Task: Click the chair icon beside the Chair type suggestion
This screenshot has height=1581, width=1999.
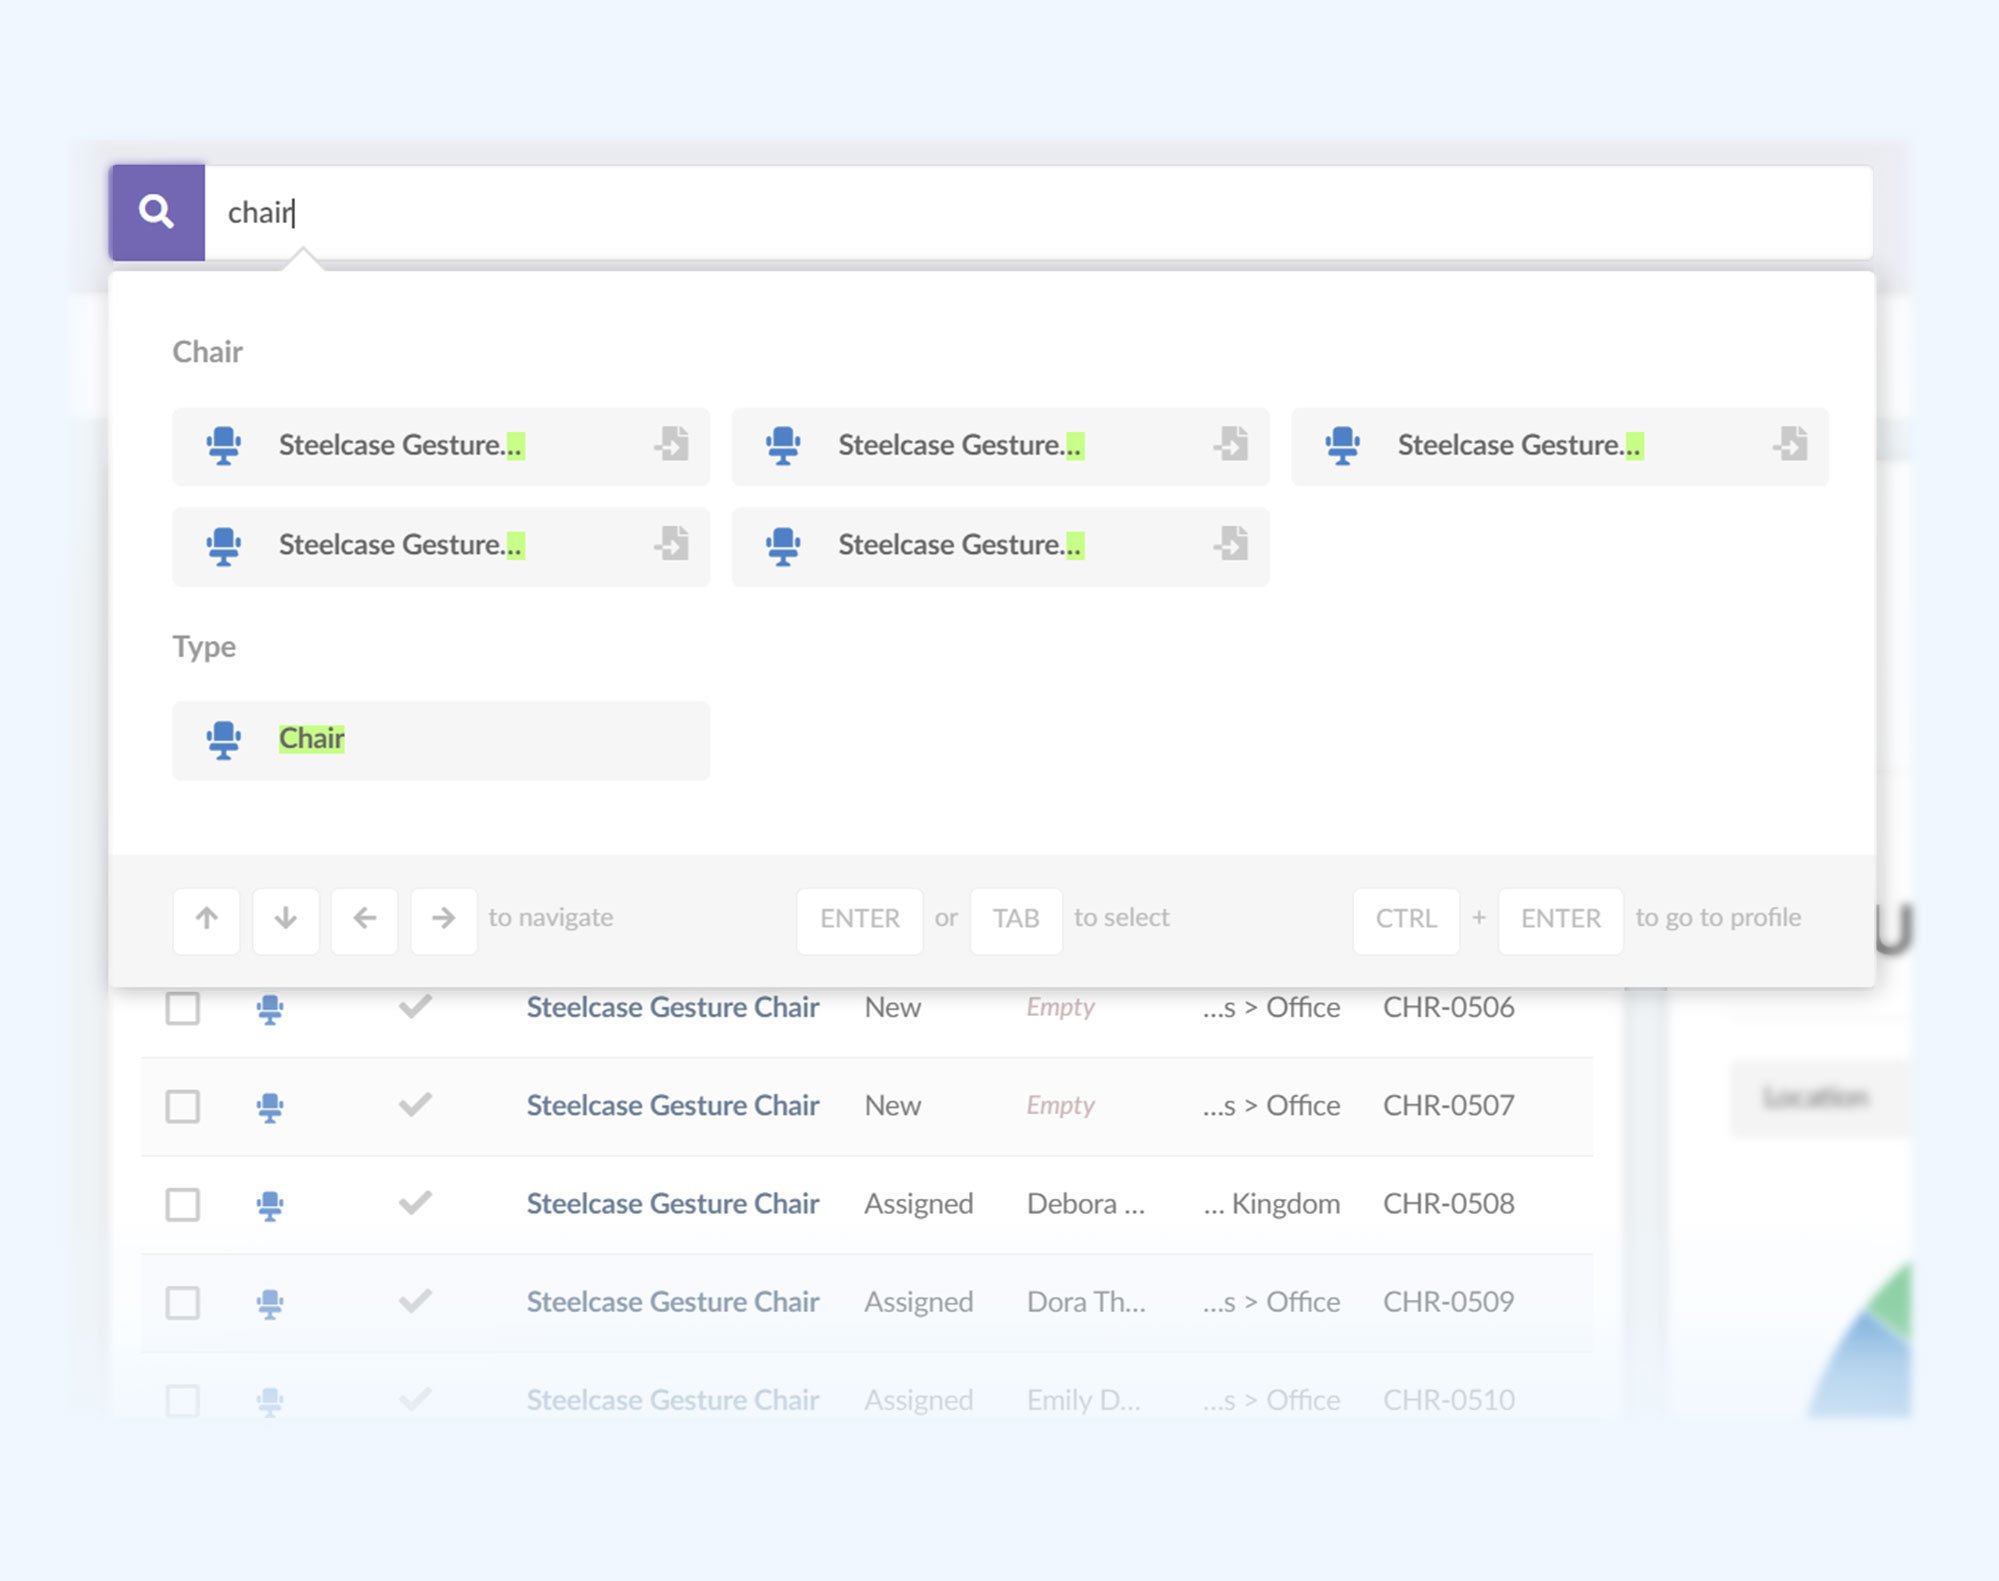Action: click(225, 740)
